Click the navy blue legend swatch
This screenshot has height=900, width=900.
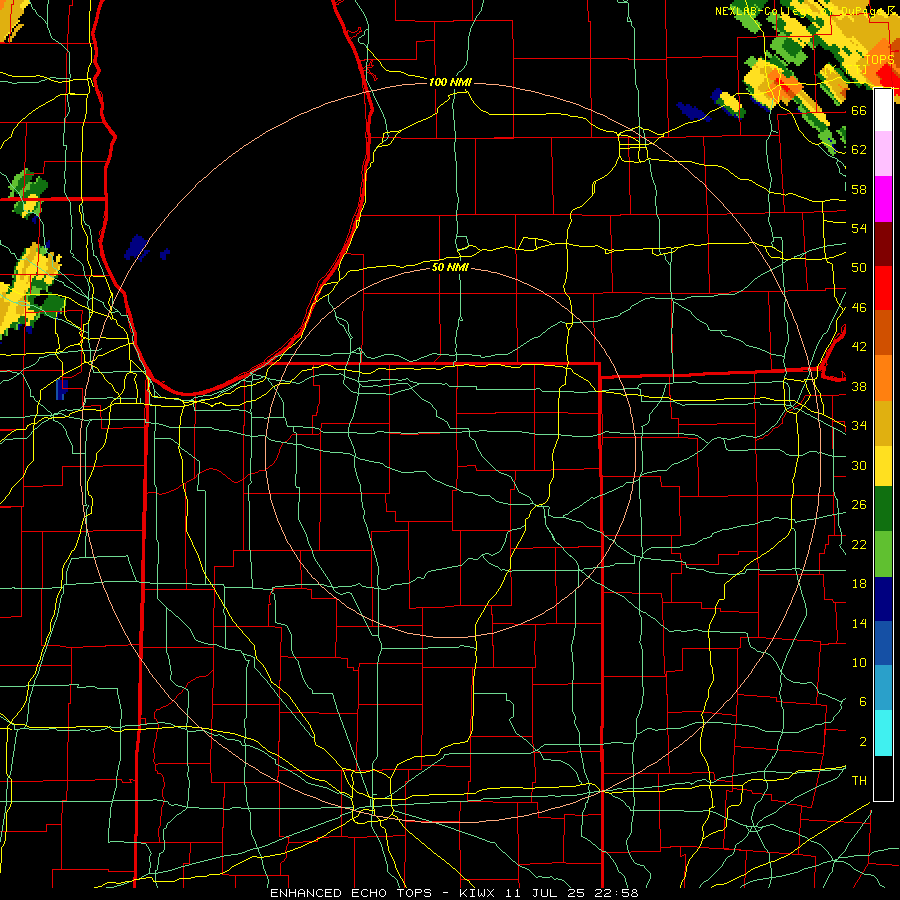[x=883, y=599]
